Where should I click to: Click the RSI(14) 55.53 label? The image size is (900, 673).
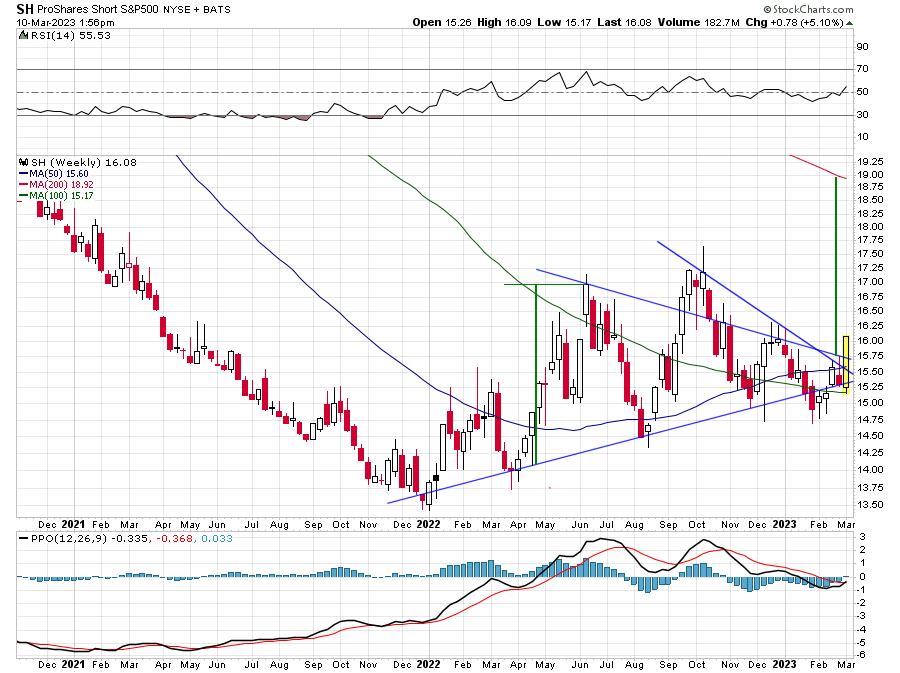click(71, 36)
